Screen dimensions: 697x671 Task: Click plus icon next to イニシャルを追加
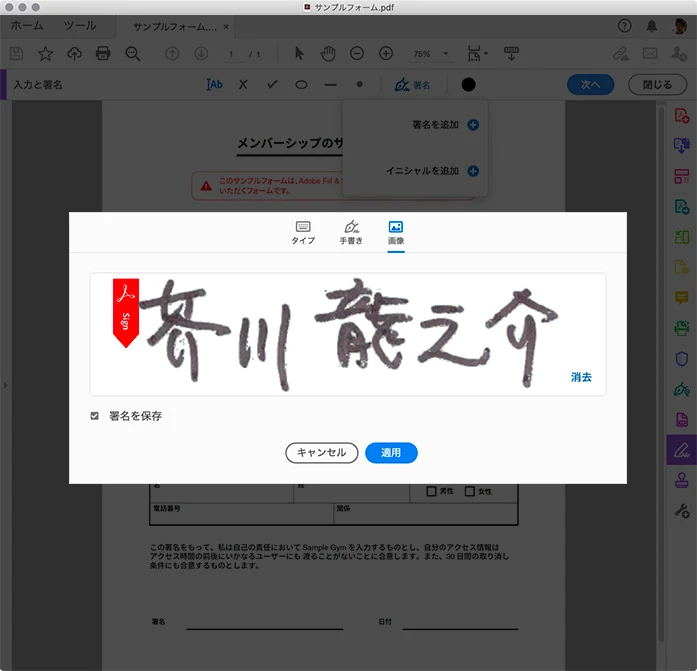click(x=473, y=171)
